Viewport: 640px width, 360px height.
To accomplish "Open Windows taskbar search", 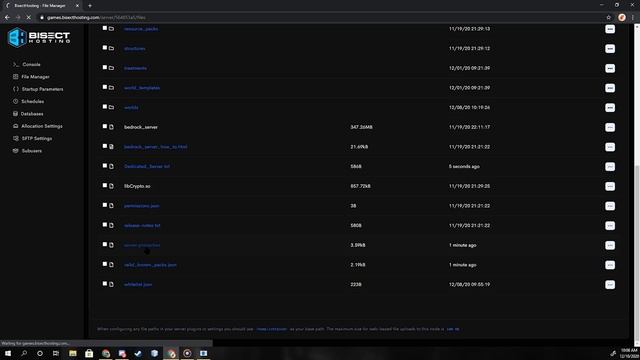I will [24, 353].
